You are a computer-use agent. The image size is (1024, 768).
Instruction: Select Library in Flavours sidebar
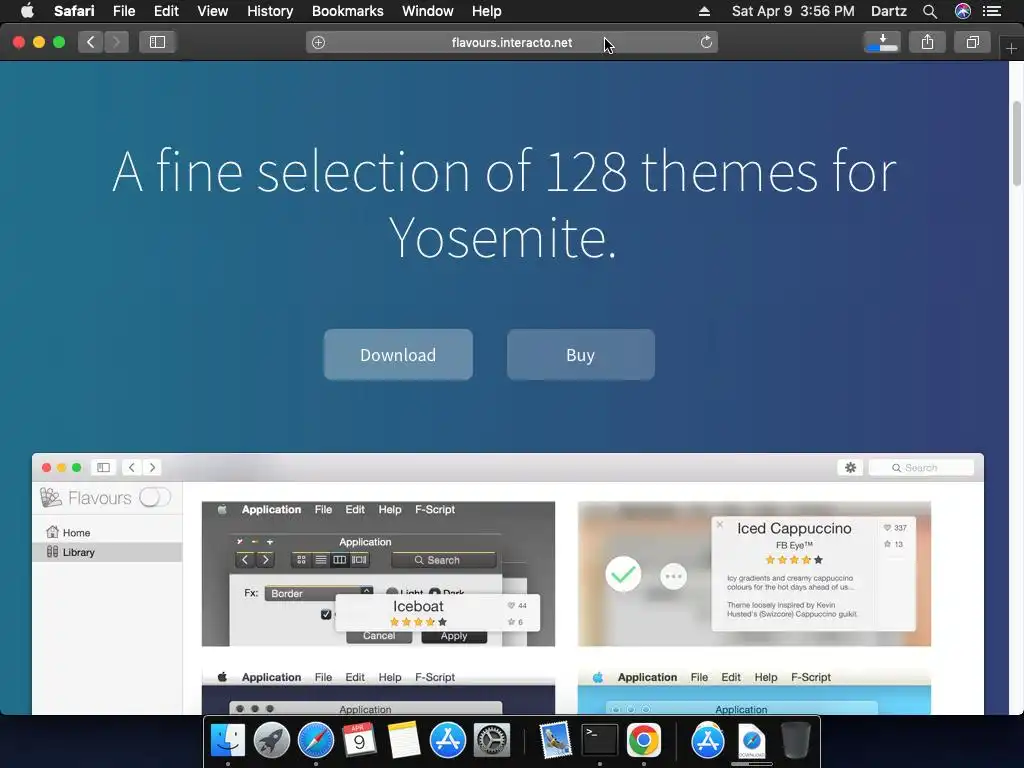107,552
